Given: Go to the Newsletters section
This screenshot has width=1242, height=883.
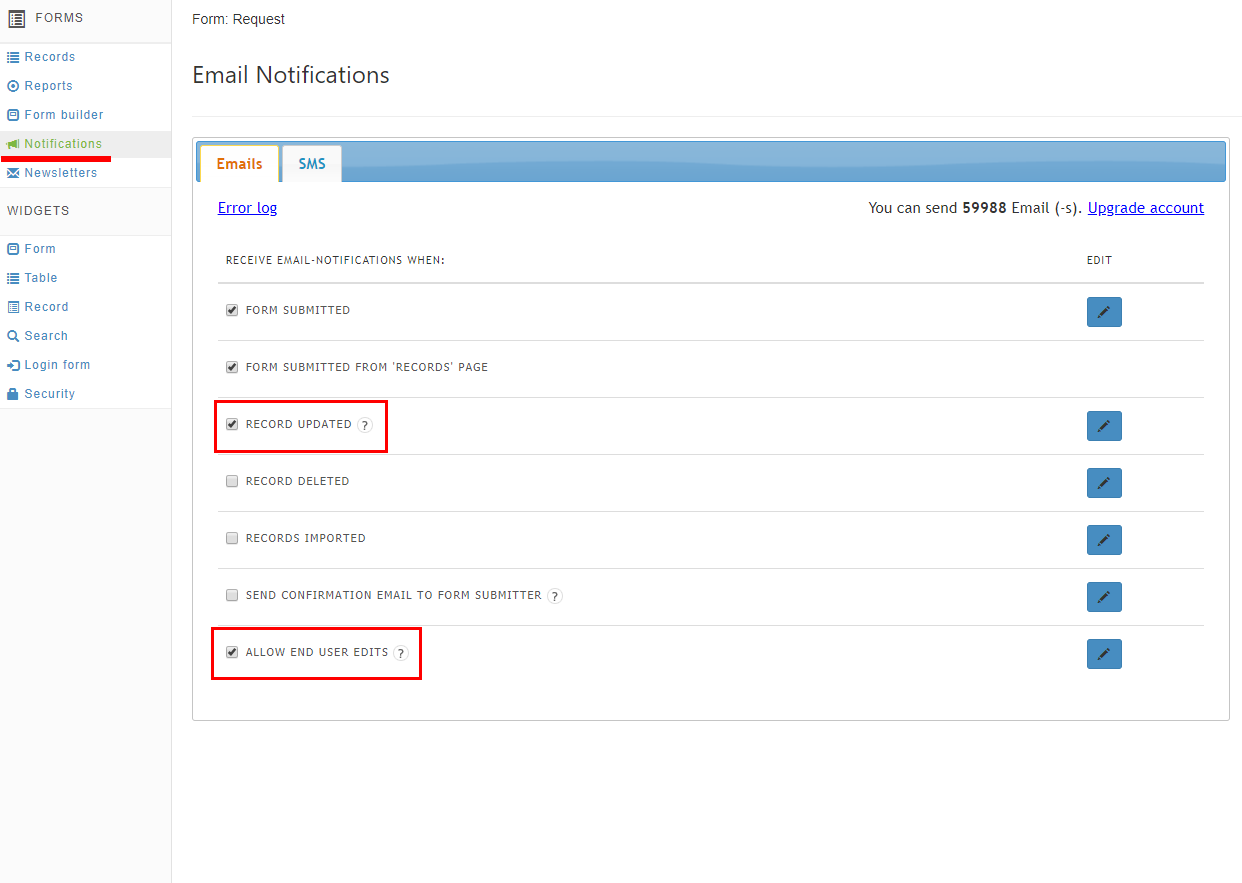Looking at the screenshot, I should click(x=61, y=173).
